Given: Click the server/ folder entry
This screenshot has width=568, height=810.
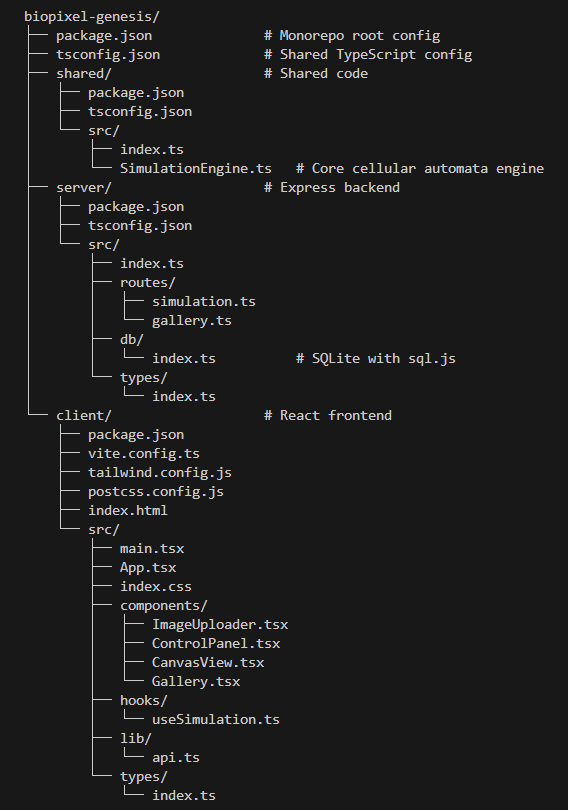Looking at the screenshot, I should (84, 188).
